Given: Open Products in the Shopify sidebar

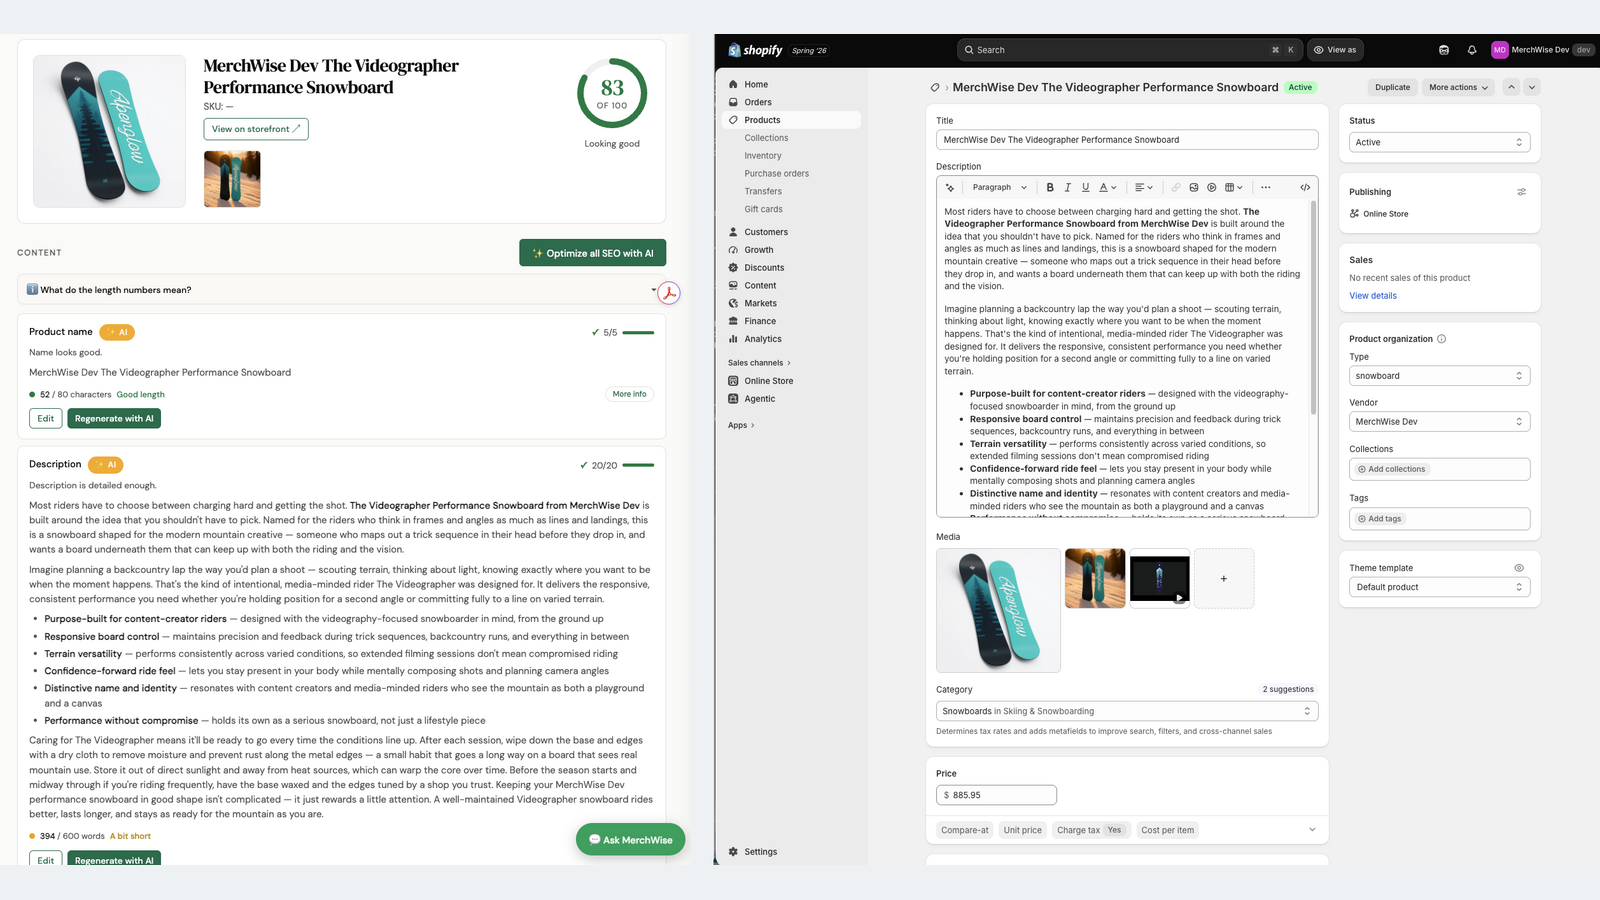Looking at the screenshot, I should (x=762, y=120).
